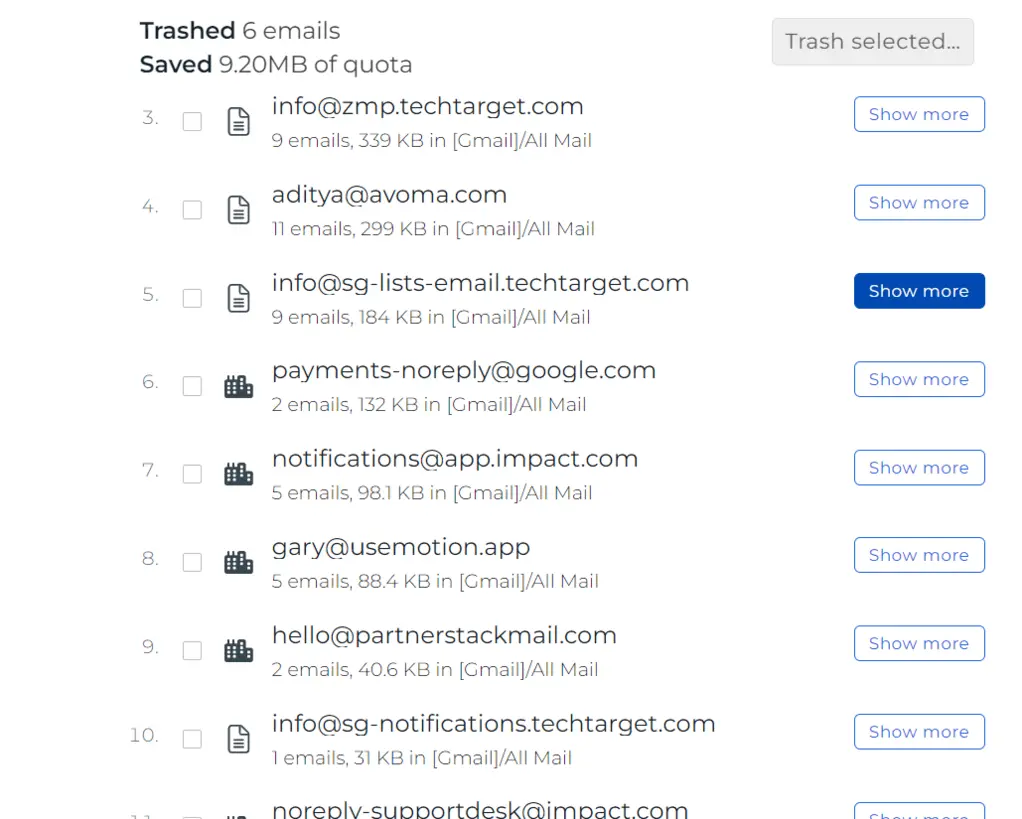Select the checkbox for notifications@app.impact.com
This screenshot has height=819, width=1022.
(x=192, y=473)
